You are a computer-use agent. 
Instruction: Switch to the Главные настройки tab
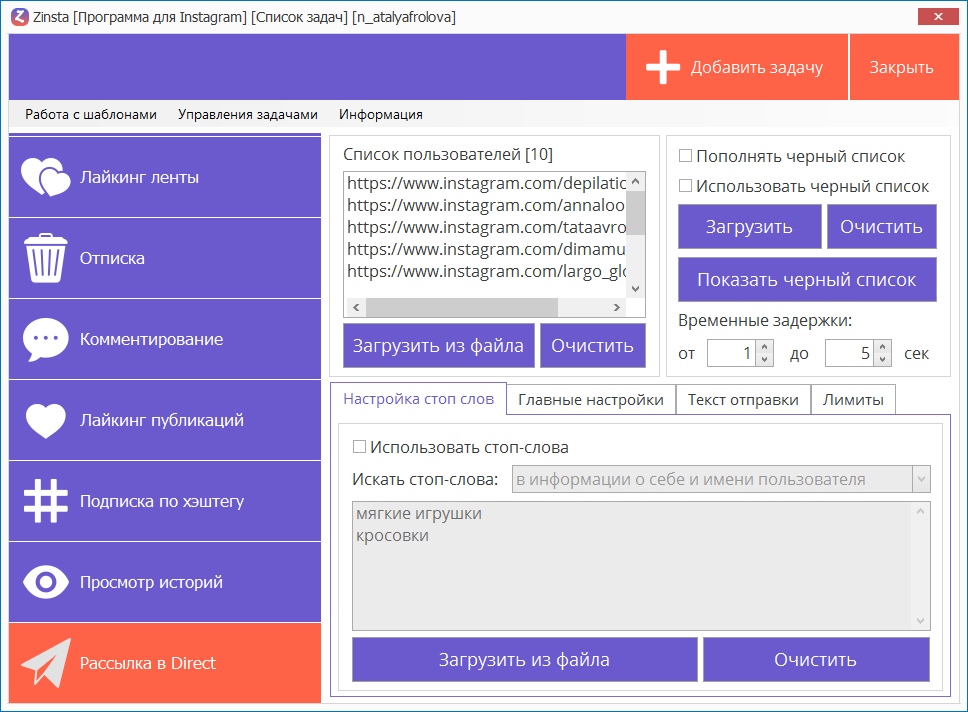591,400
